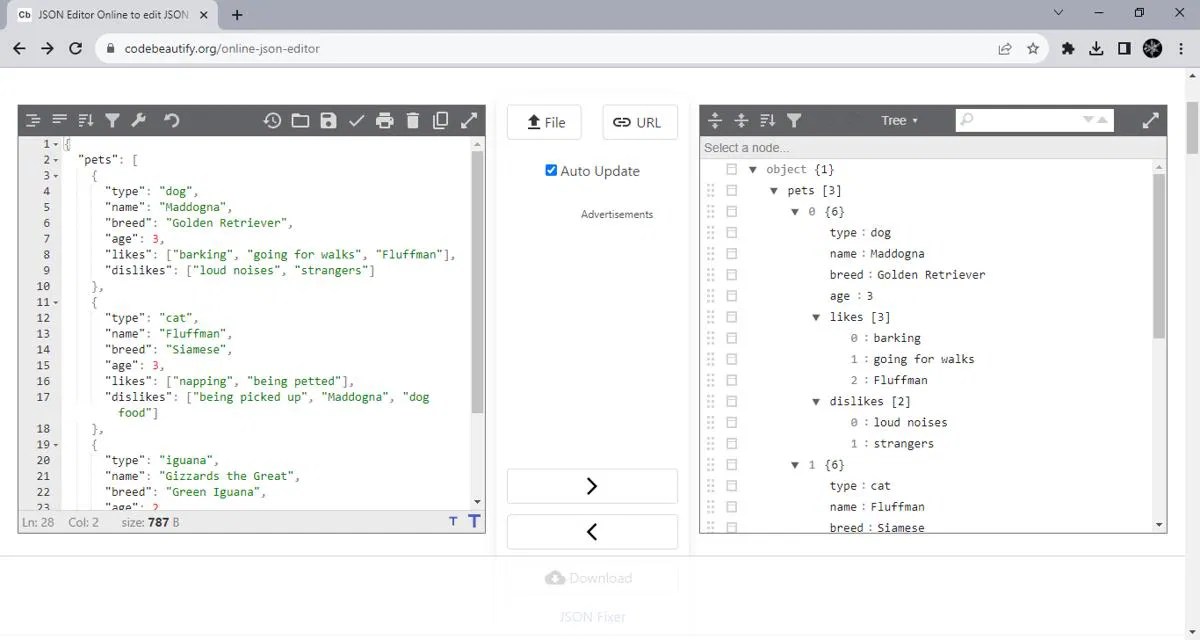The image size is (1200, 640).
Task: Compact the JSON using the compact icon
Action: pyautogui.click(x=57, y=120)
